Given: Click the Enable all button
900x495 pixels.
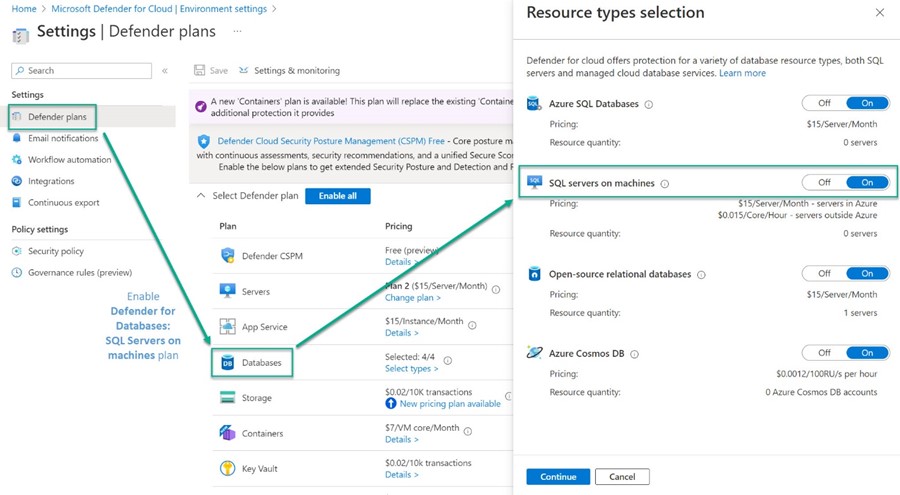Looking at the screenshot, I should coord(337,196).
